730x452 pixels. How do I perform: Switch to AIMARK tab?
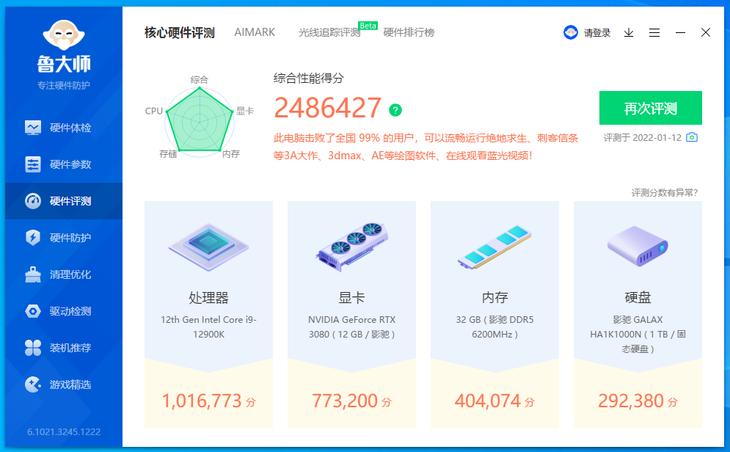(x=254, y=32)
